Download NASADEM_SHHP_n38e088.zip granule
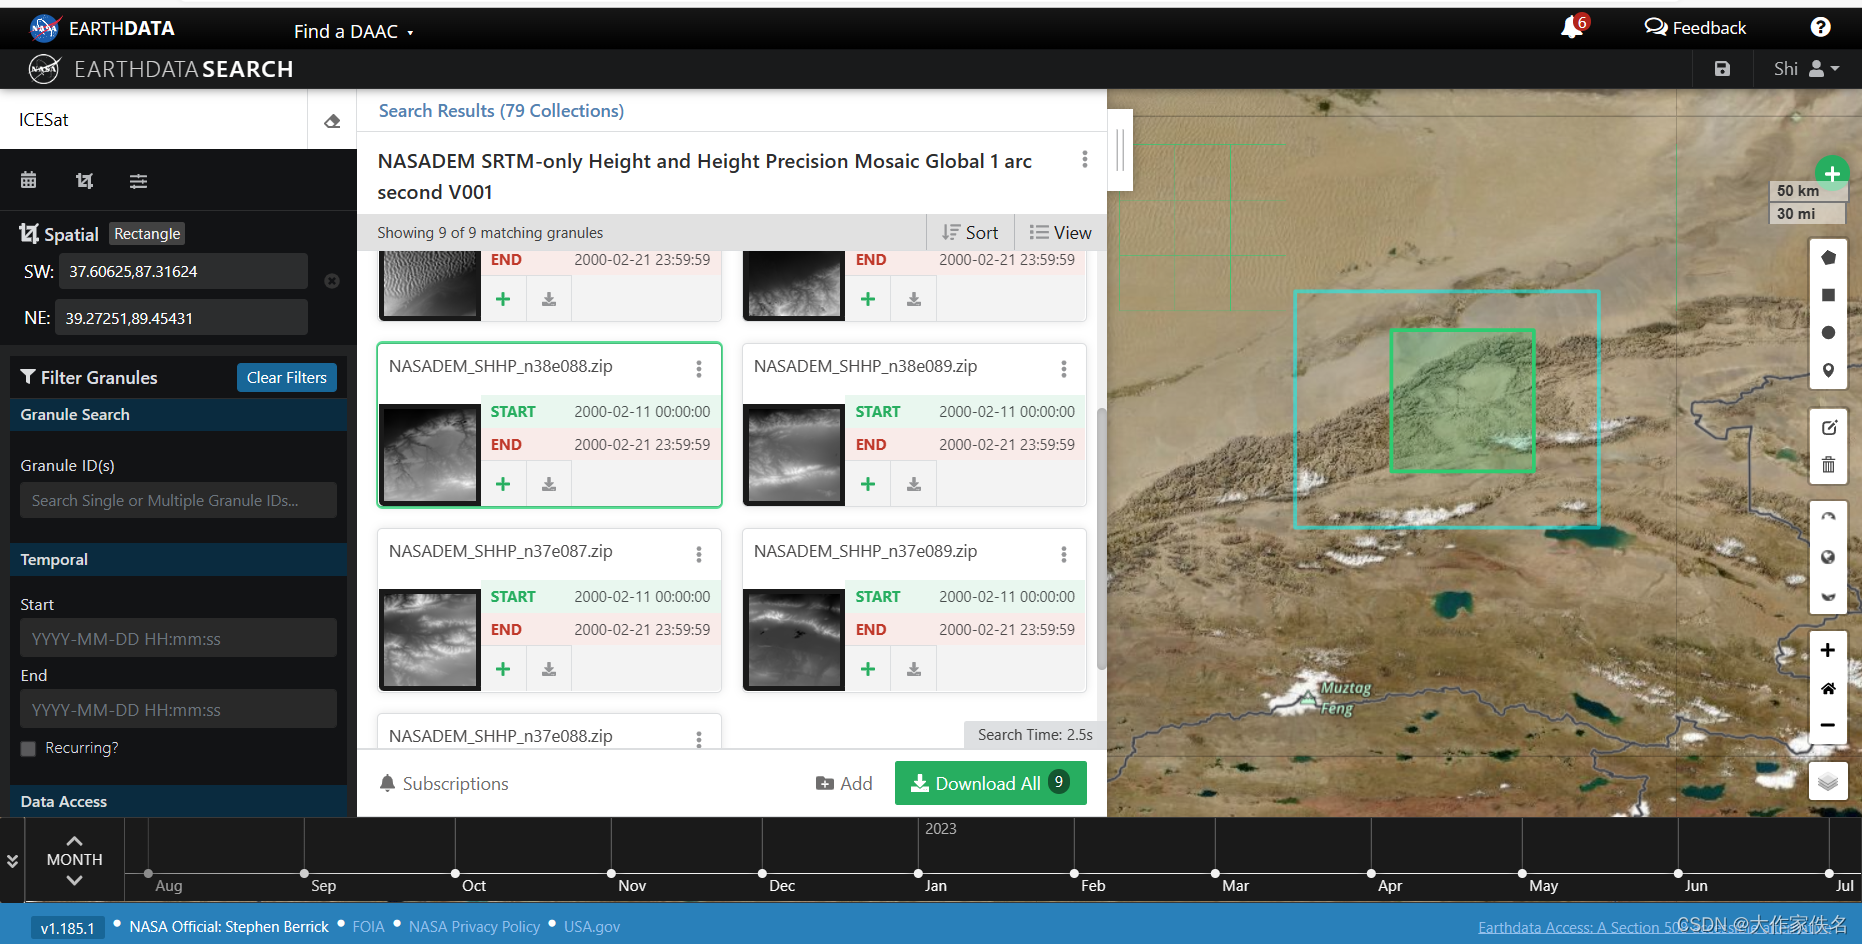Viewport: 1862px width, 944px height. [549, 484]
